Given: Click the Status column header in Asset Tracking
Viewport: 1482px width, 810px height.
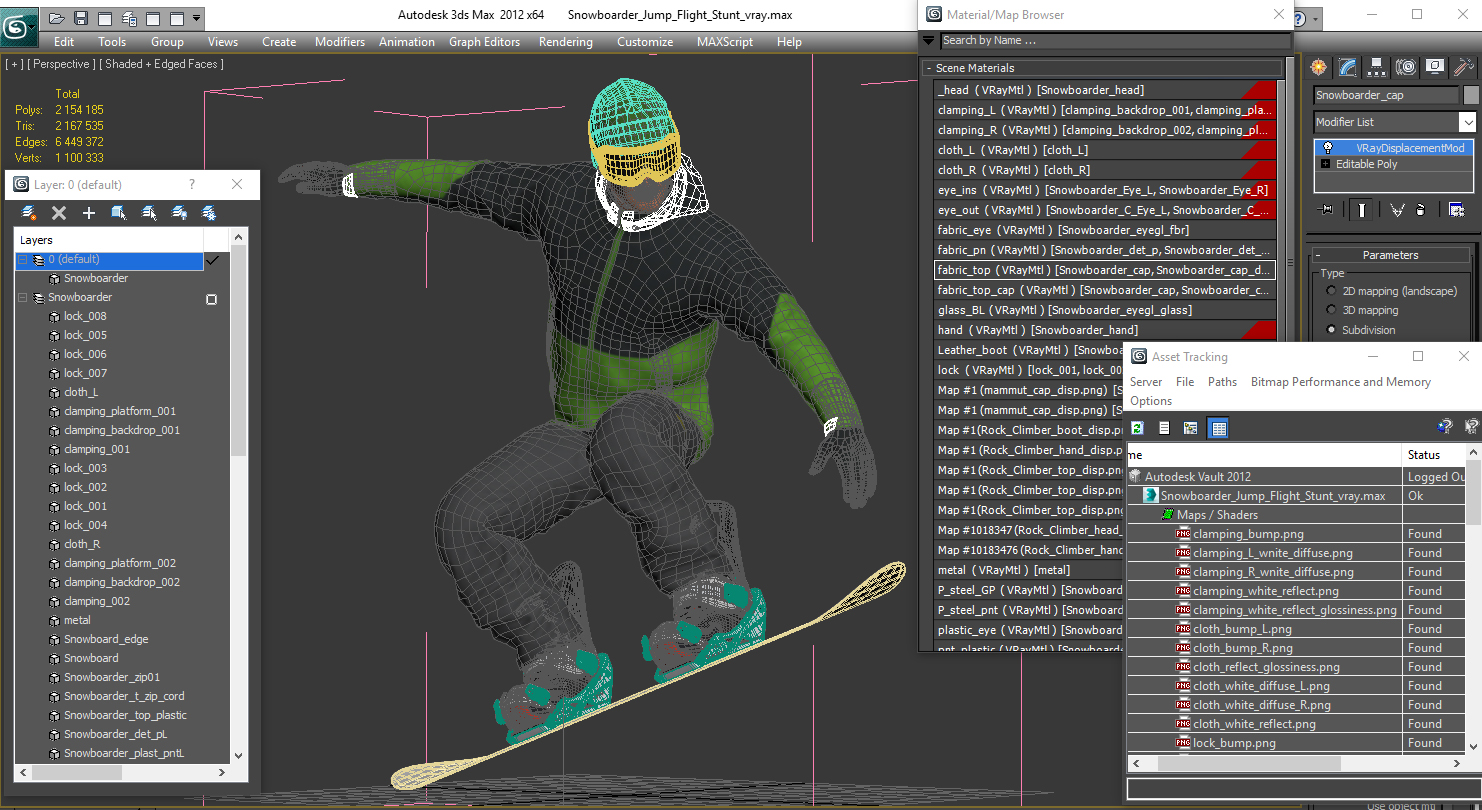Looking at the screenshot, I should click(x=1434, y=454).
